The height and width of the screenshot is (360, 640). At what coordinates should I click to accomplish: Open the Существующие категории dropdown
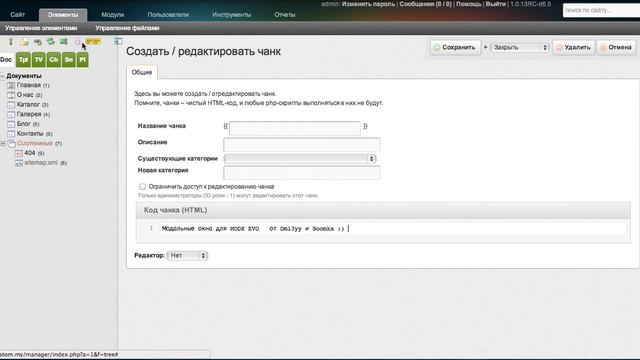[x=300, y=159]
